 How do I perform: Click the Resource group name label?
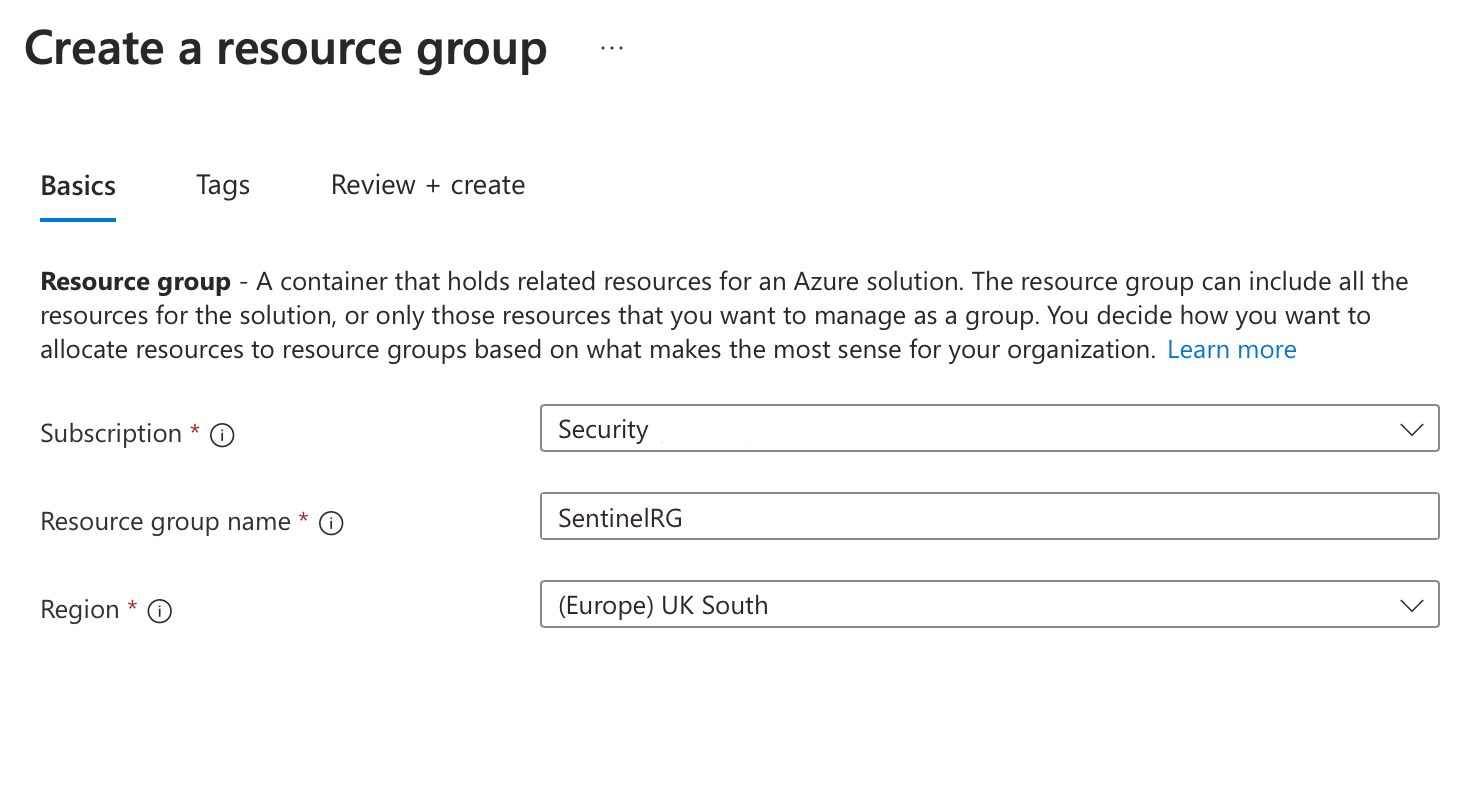coord(165,522)
